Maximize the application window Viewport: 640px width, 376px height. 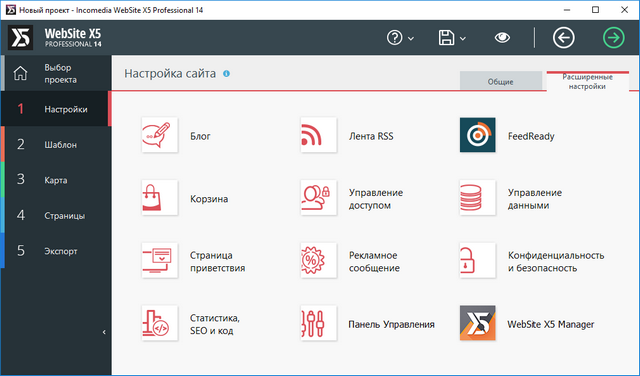[x=596, y=10]
